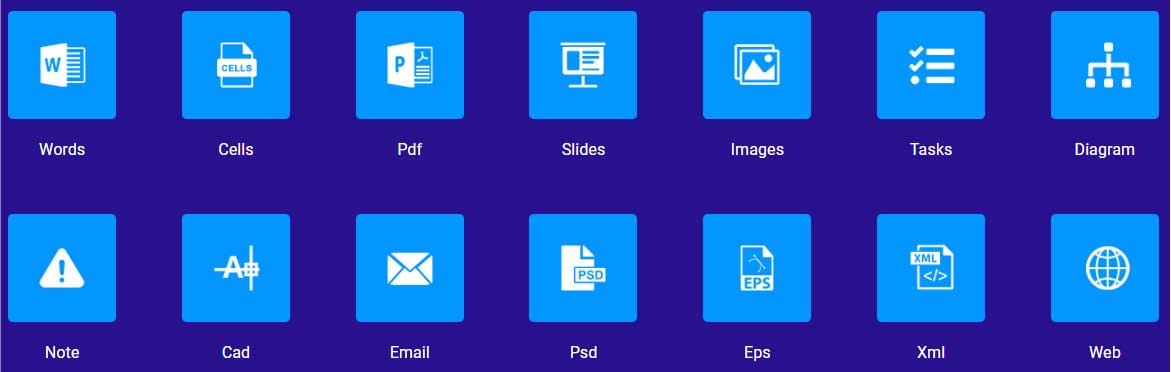Viewport: 1171px width, 372px height.
Task: Click the Cells spreadsheet icon tile
Action: [236, 65]
